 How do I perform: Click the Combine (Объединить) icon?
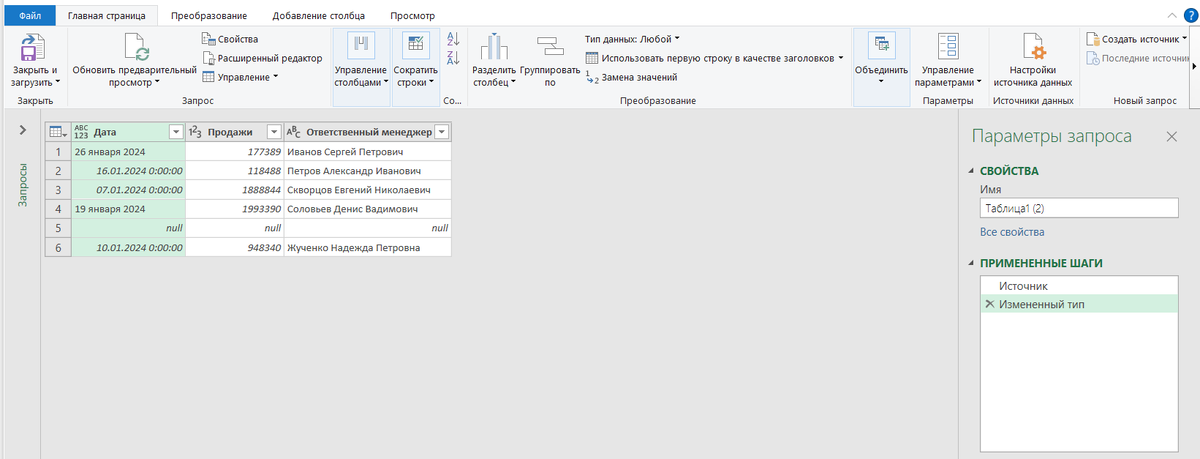pyautogui.click(x=881, y=45)
